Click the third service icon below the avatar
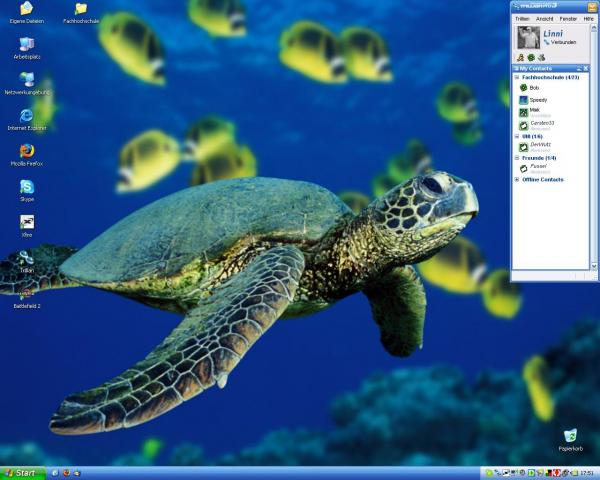600x480 pixels. (x=541, y=58)
